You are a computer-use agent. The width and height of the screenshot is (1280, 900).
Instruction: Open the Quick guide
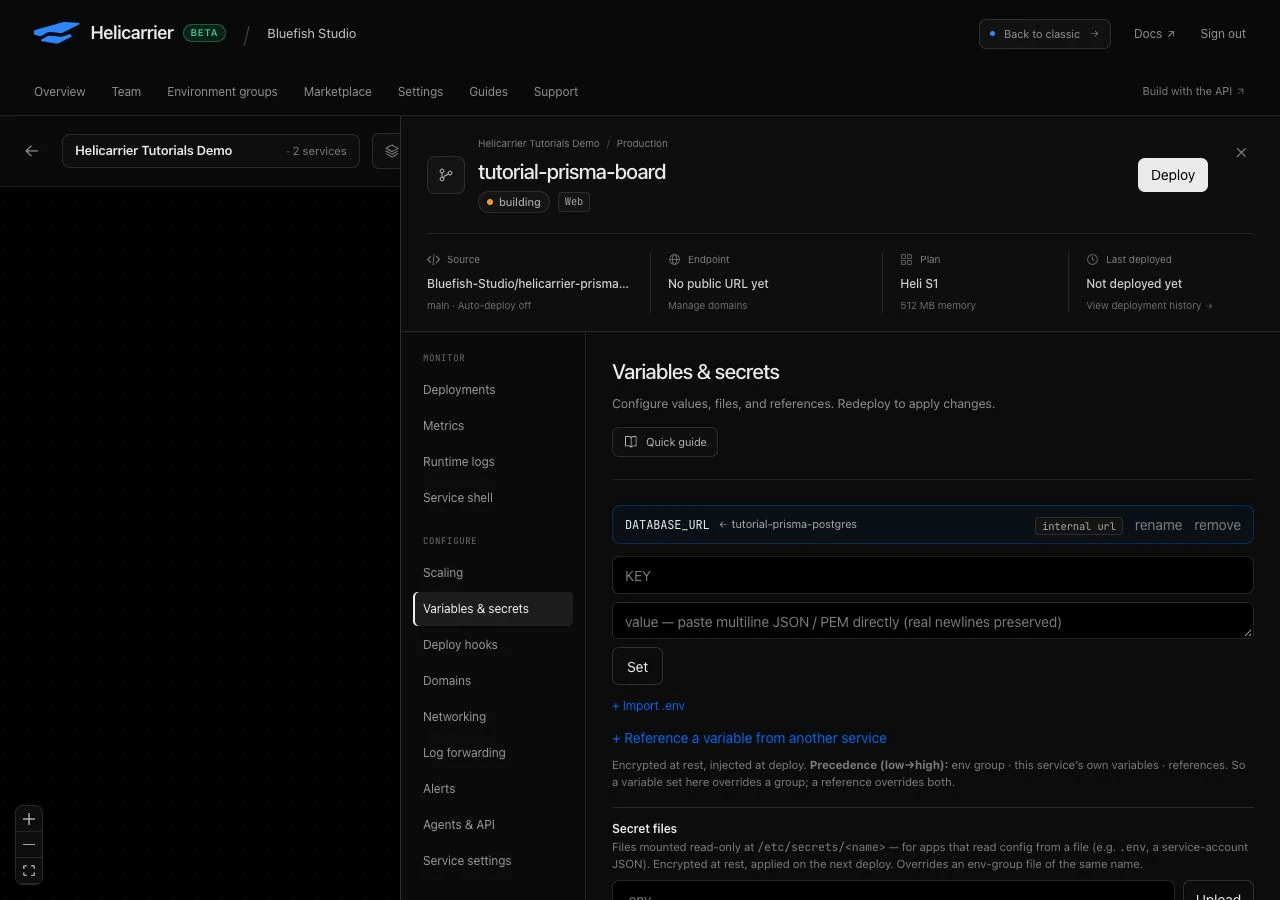pyautogui.click(x=665, y=442)
